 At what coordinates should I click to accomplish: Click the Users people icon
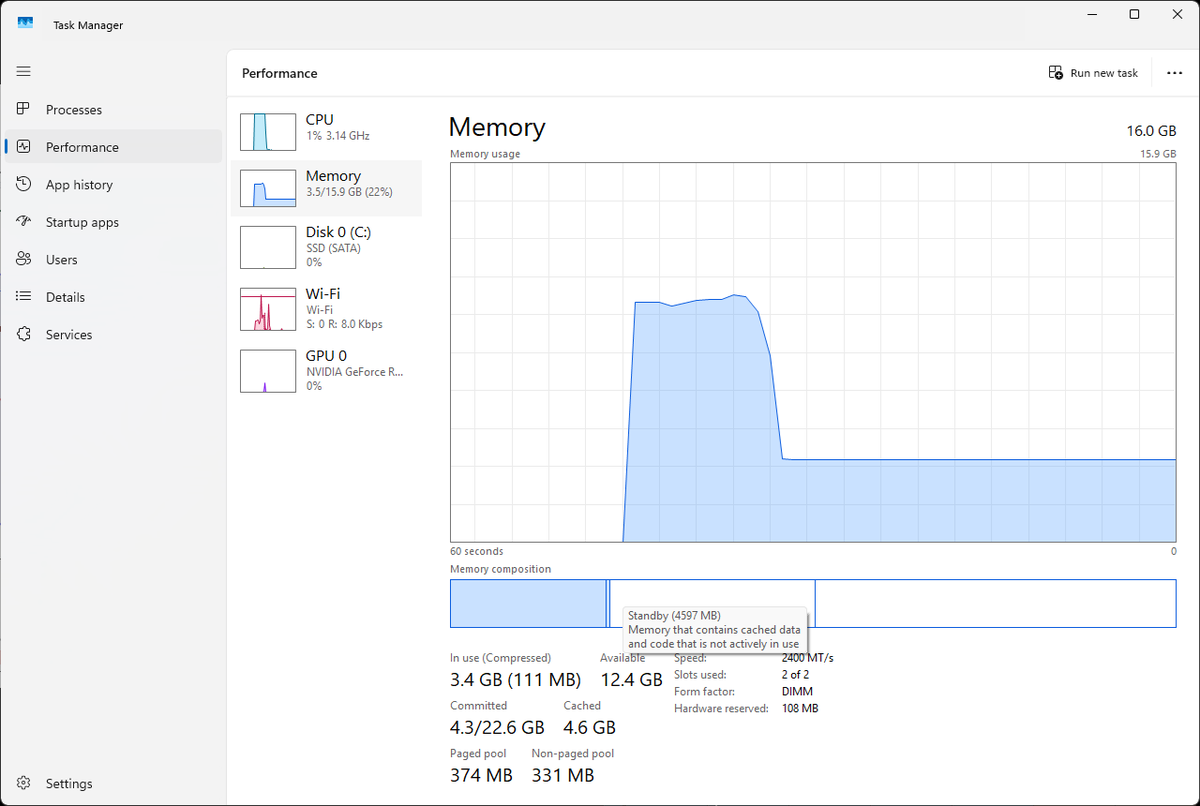24,259
